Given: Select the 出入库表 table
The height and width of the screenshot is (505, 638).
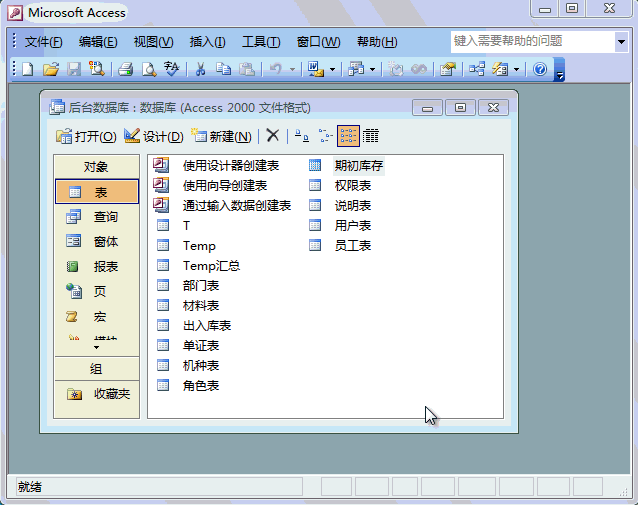Looking at the screenshot, I should (x=194, y=325).
